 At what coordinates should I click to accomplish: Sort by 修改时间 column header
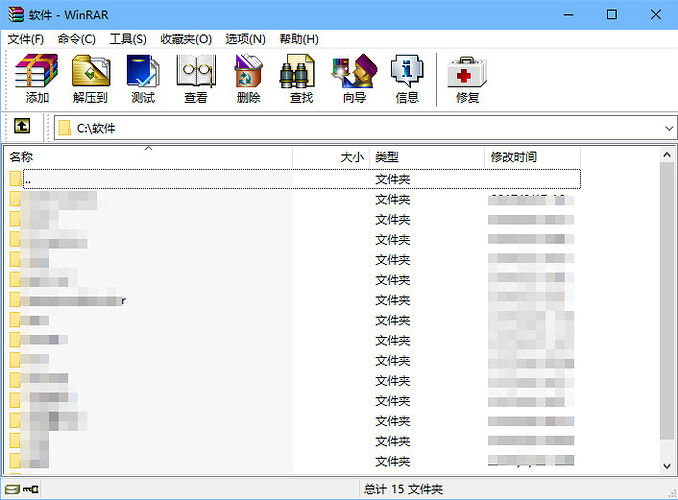click(x=514, y=157)
